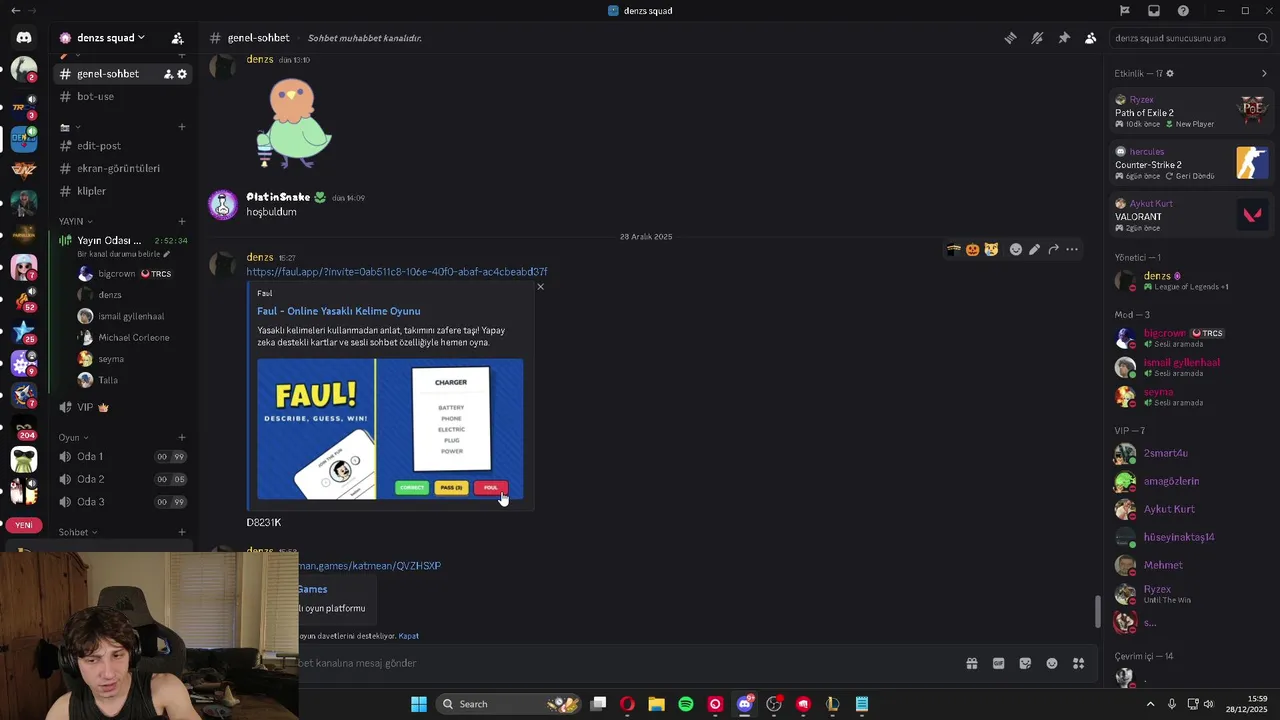Viewport: 1280px width, 720px height.
Task: Add channel to YAYIN category
Action: (182, 221)
